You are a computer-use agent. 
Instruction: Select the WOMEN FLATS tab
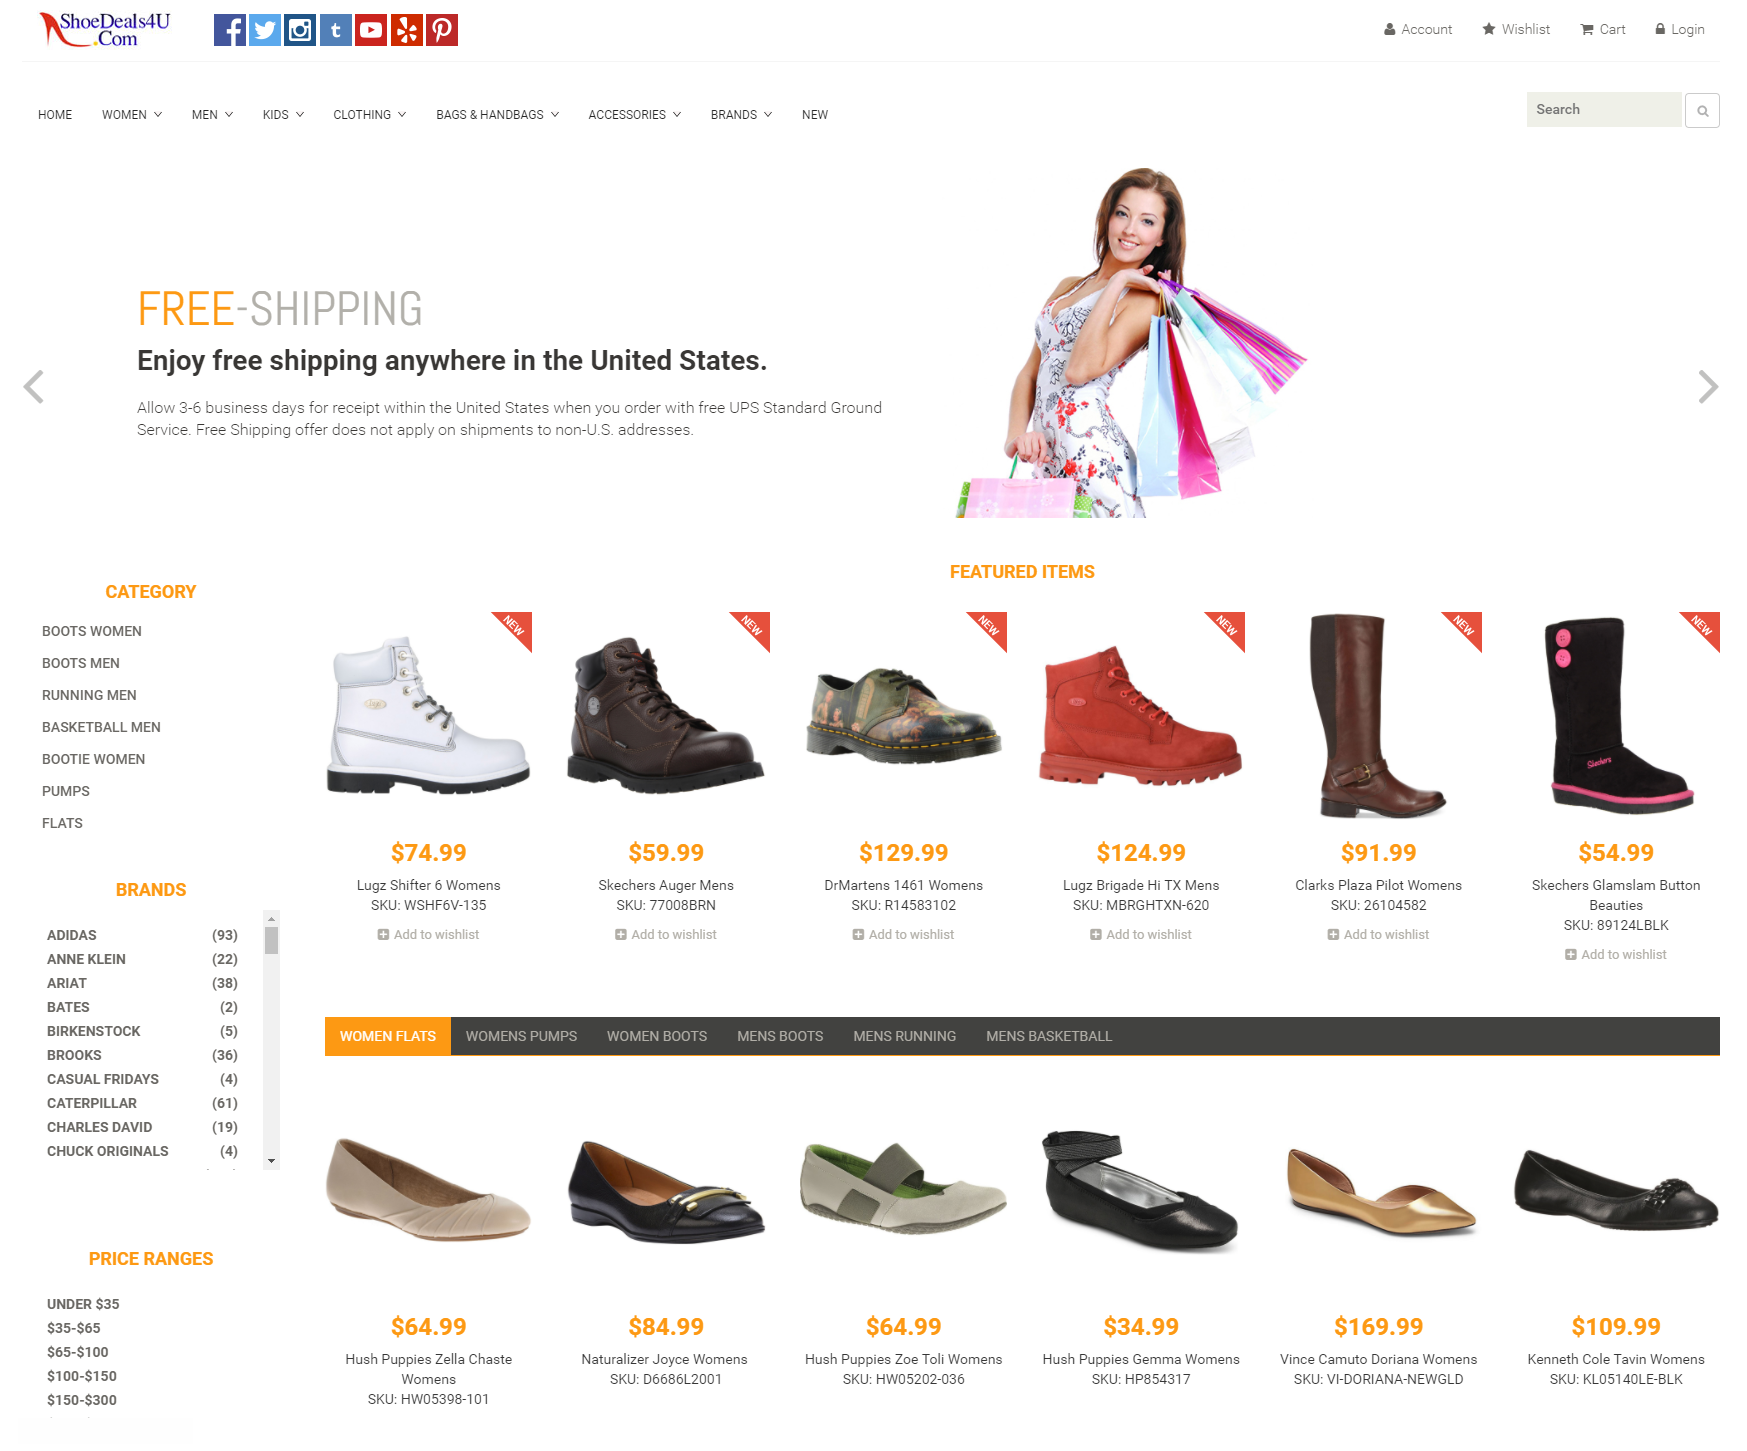click(x=388, y=1036)
